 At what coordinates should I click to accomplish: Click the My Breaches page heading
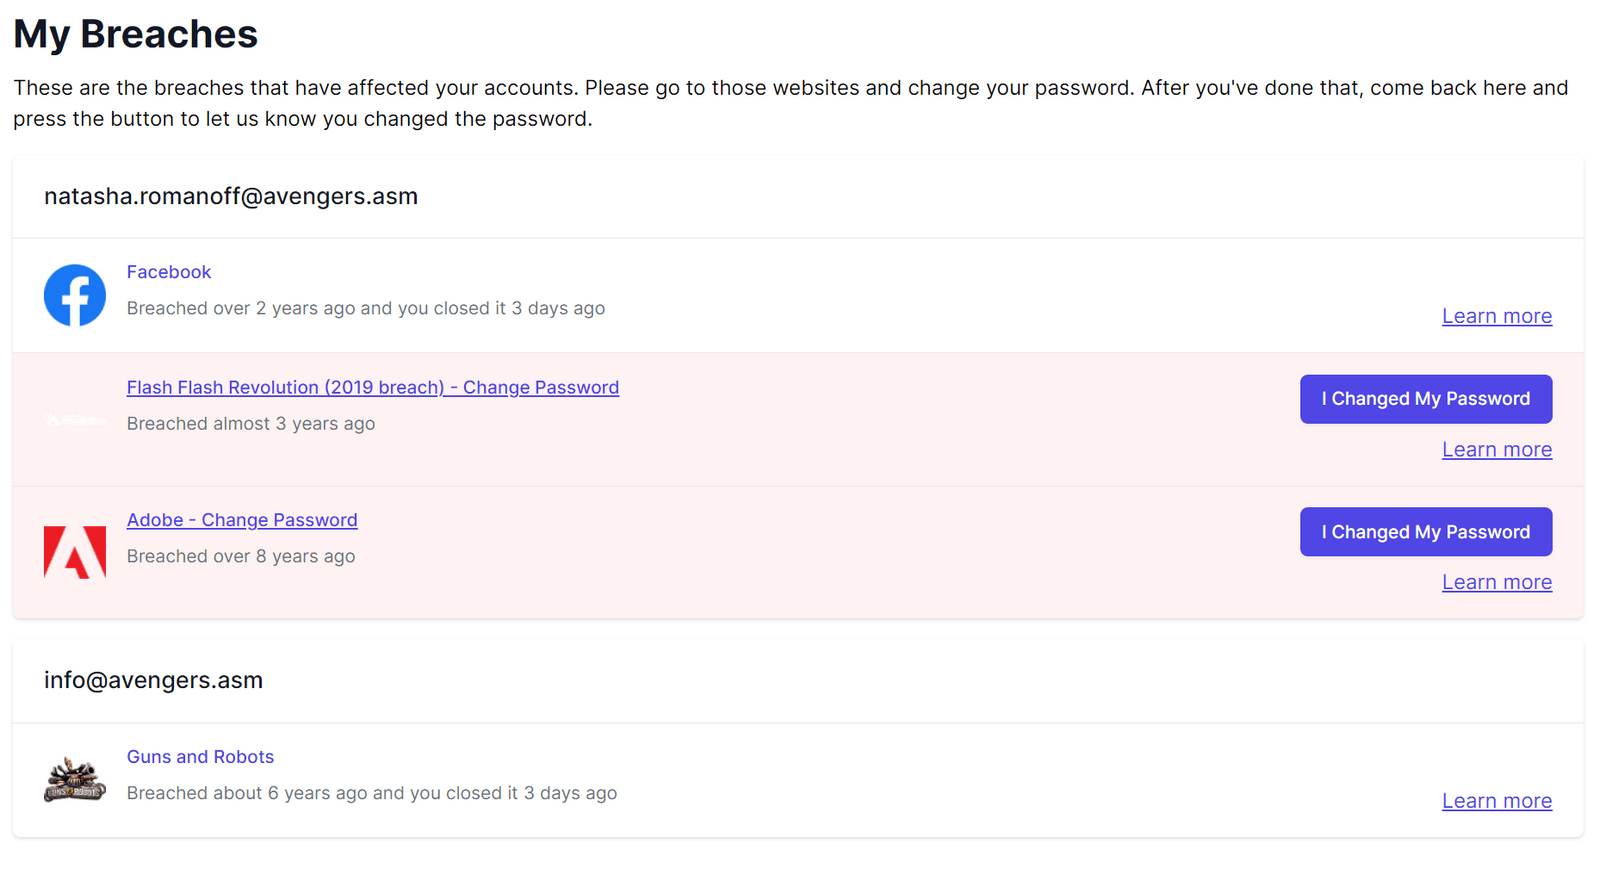click(x=136, y=34)
